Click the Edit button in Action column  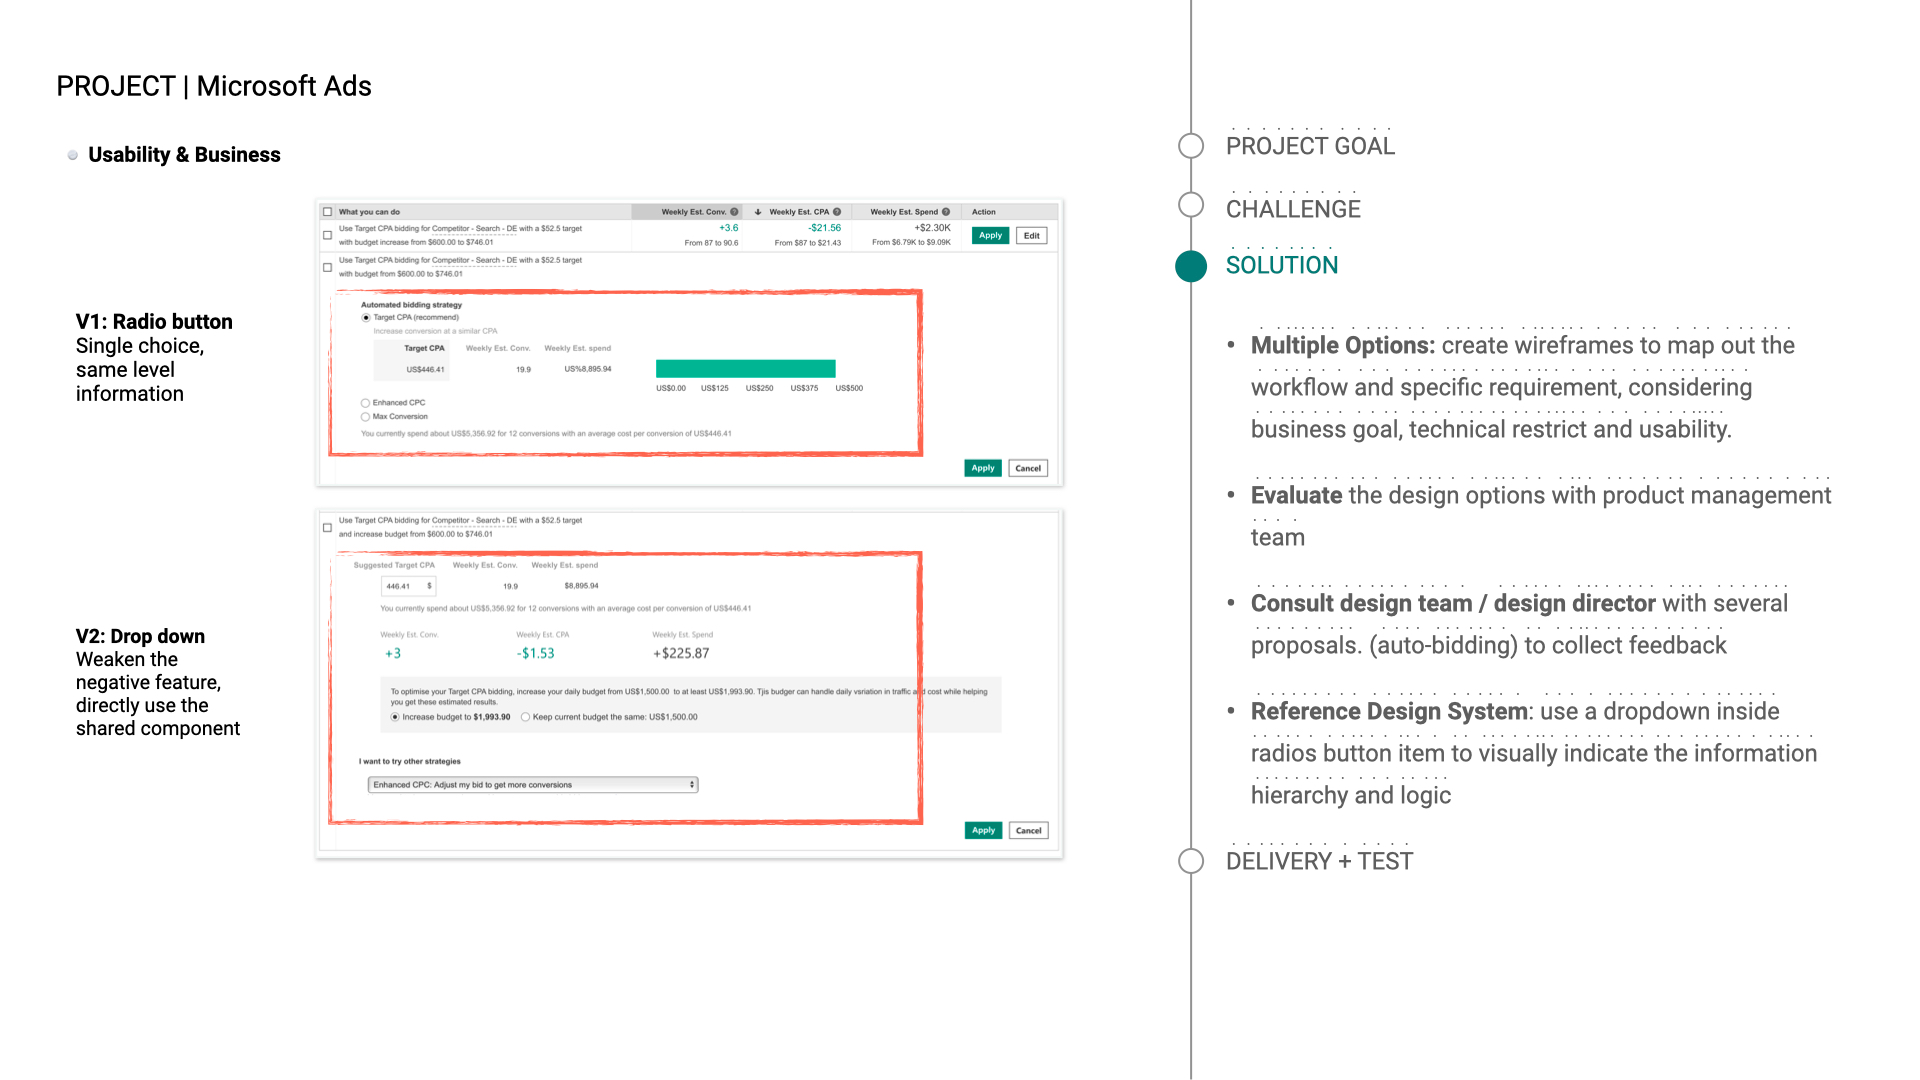pos(1032,236)
